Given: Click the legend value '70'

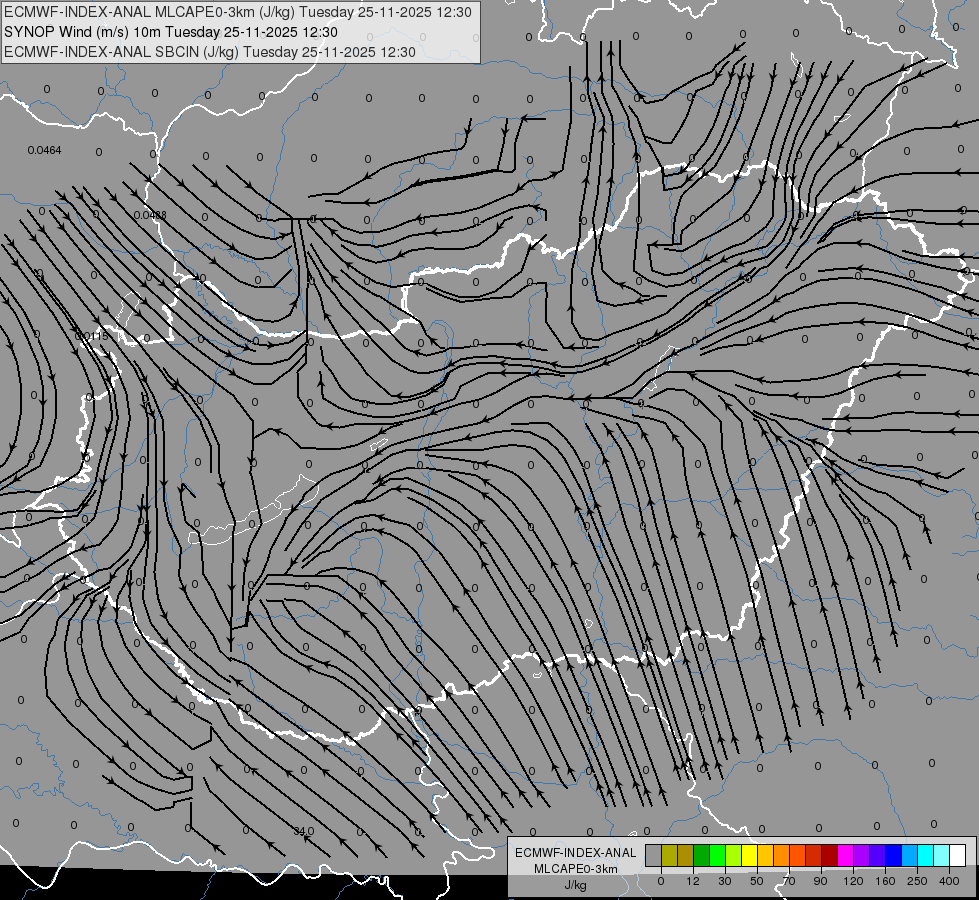Looking at the screenshot, I should tap(789, 881).
